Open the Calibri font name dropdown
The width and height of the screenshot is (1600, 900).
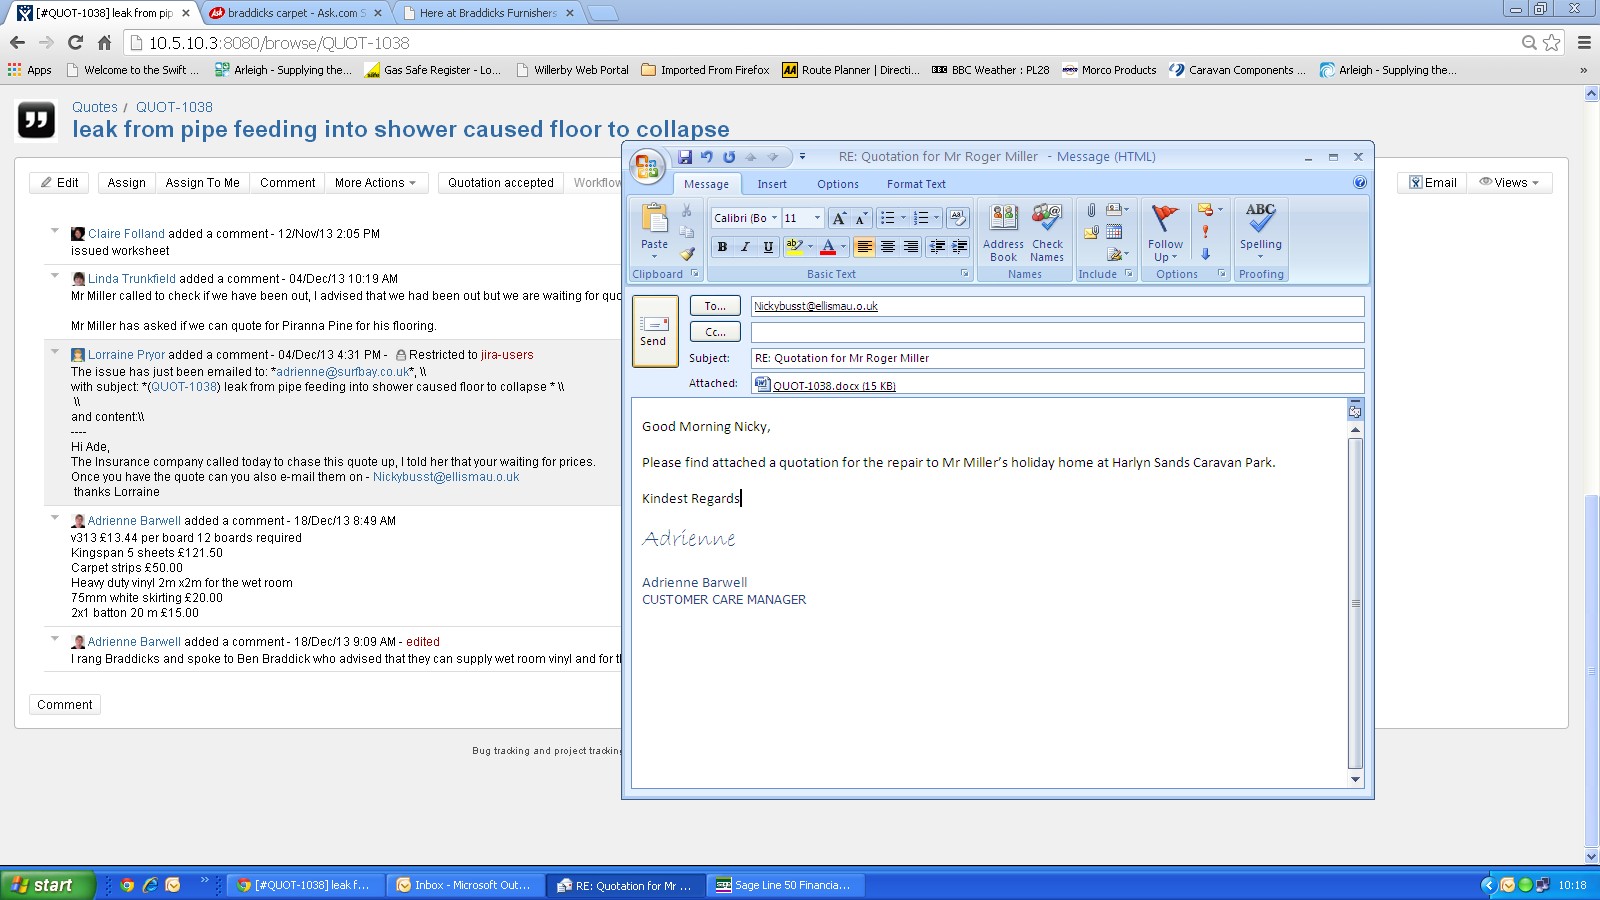774,218
